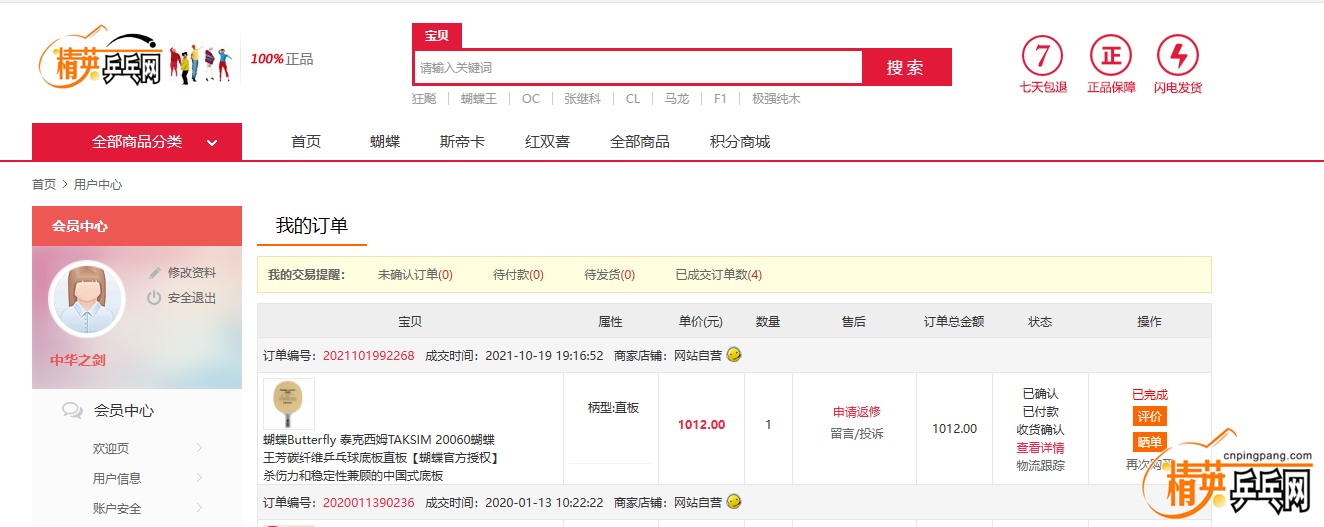Click the 蝴蝶王 hot keyword
This screenshot has width=1324, height=527.
(x=478, y=99)
